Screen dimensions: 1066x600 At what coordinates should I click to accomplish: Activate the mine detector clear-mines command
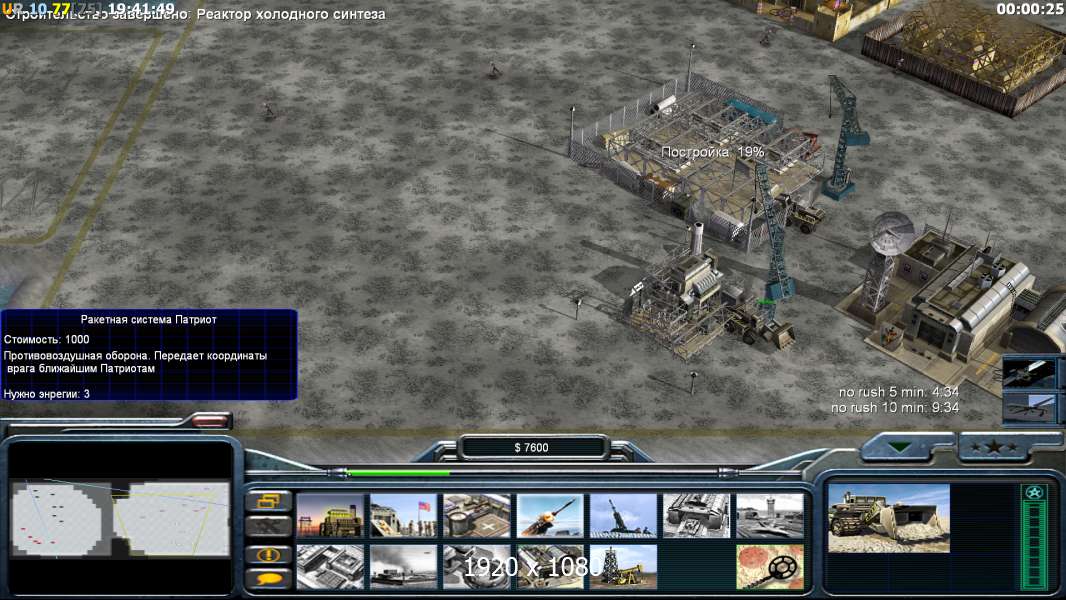pyautogui.click(x=770, y=567)
